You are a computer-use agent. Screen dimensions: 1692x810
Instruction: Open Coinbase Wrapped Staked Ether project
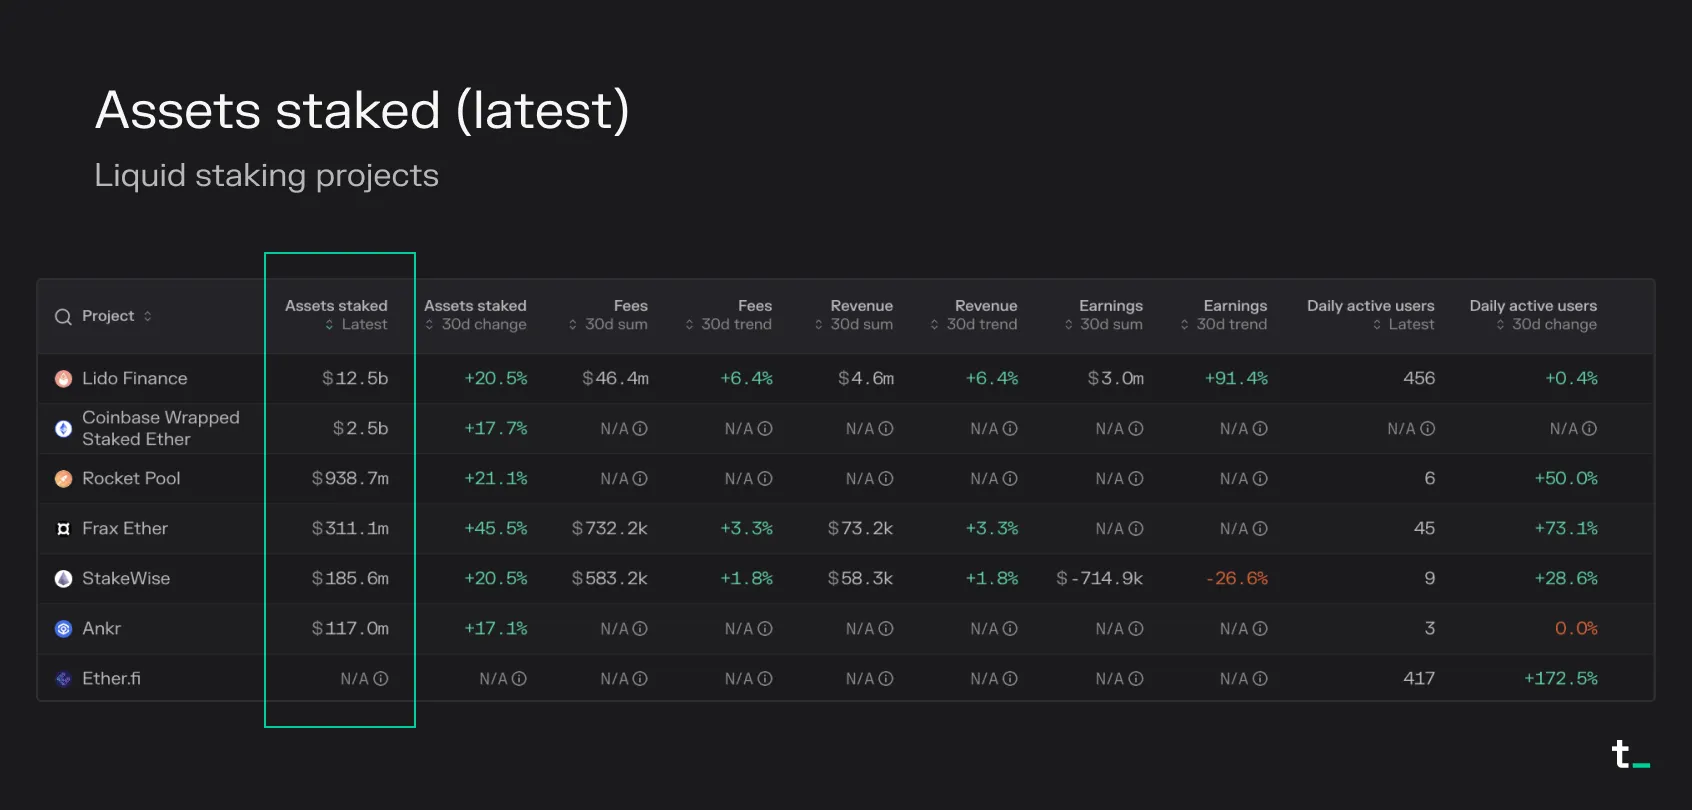point(161,428)
